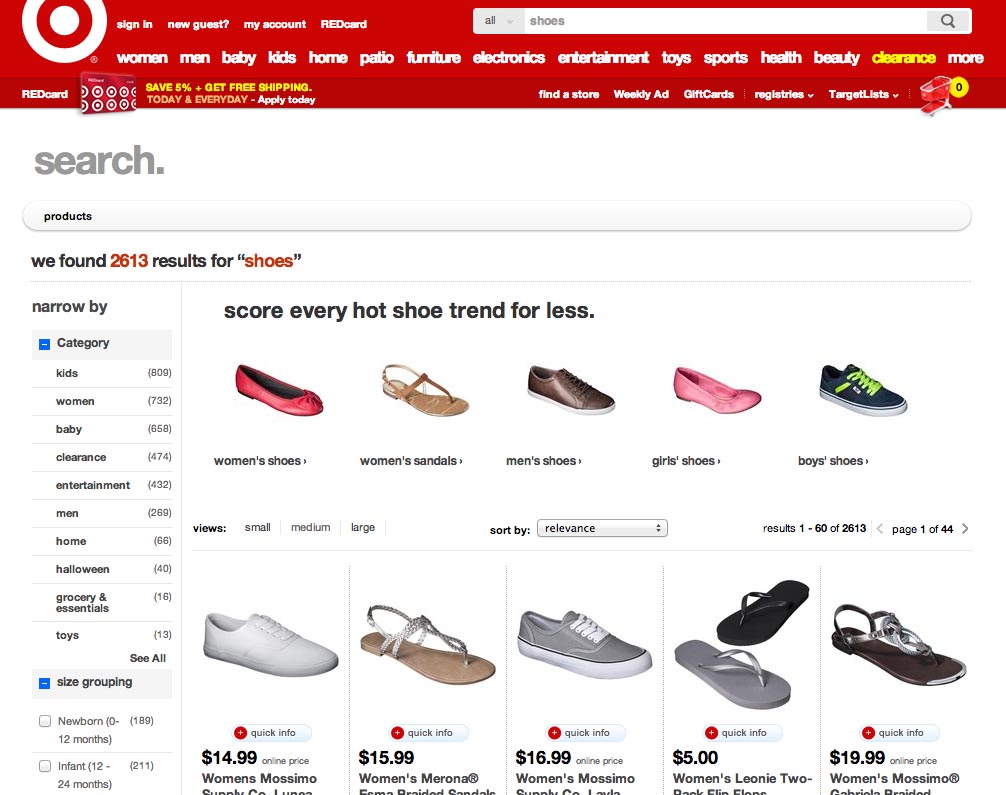Screen dimensions: 1006x795
Task: Check the Infant (12-24 months) filter
Action: coord(44,766)
